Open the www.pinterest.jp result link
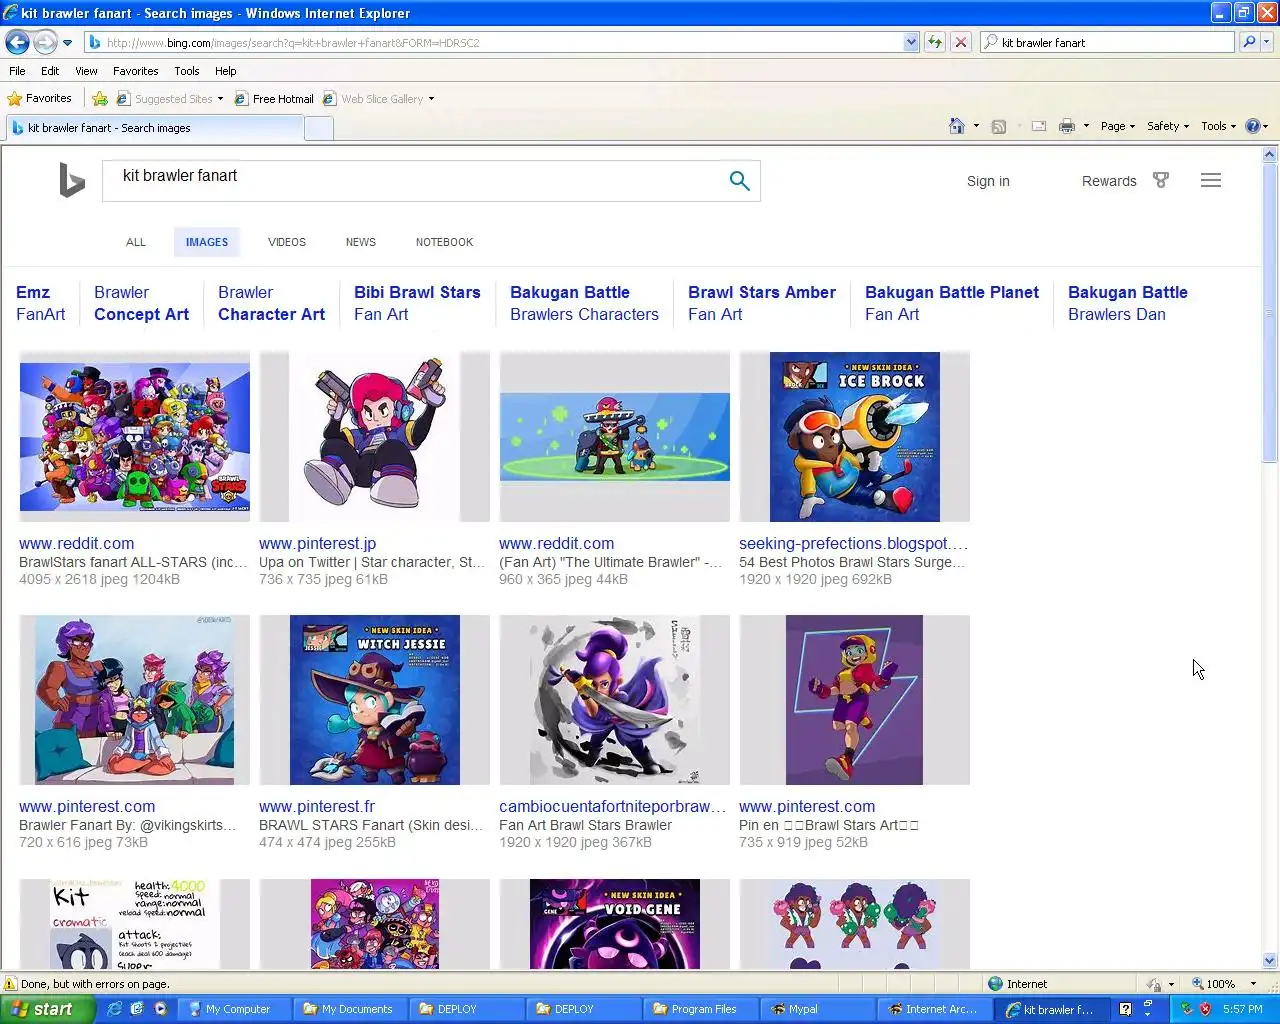The image size is (1280, 1024). (318, 544)
